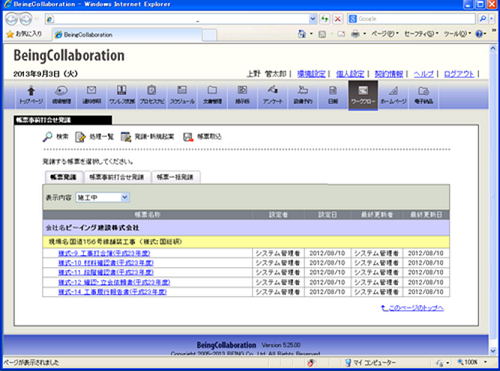The image size is (500, 371).
Task: Click the printer icon in the IE command bar
Action: pos(355,34)
